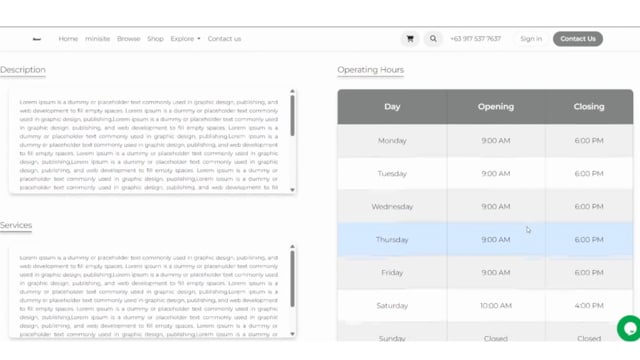This screenshot has height=360, width=640.
Task: Click the search magnifier icon
Action: pos(433,39)
